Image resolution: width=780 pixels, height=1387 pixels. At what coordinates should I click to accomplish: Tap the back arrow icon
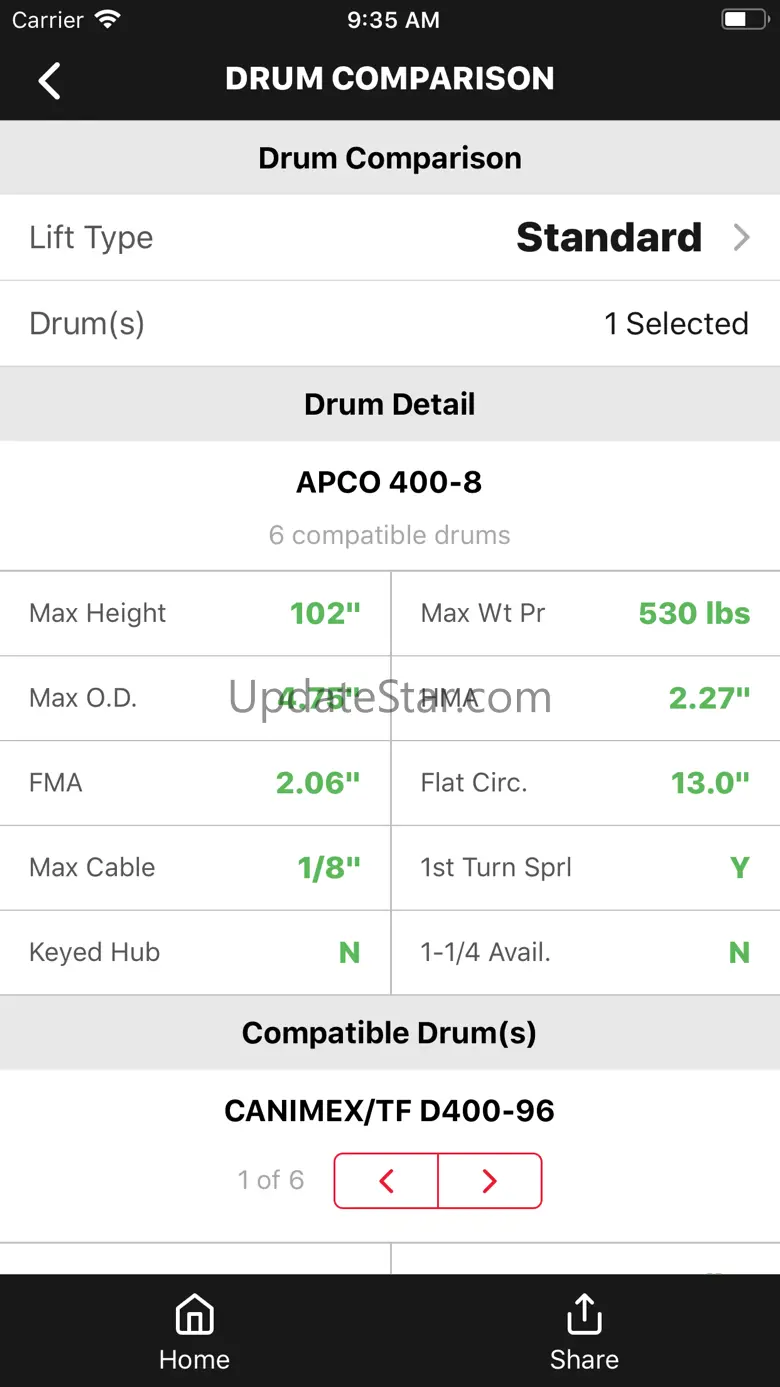(49, 80)
